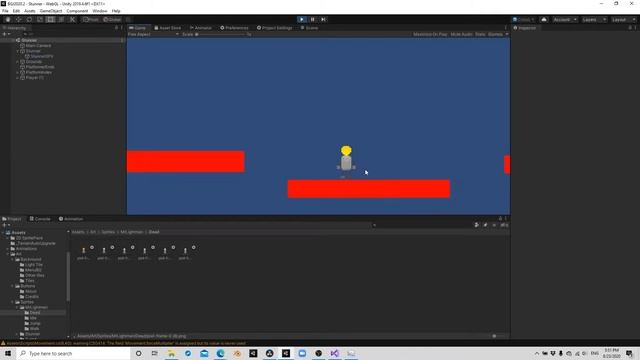This screenshot has width=640, height=360.
Task: Click the plus create button in Project
Action: pos(6,225)
